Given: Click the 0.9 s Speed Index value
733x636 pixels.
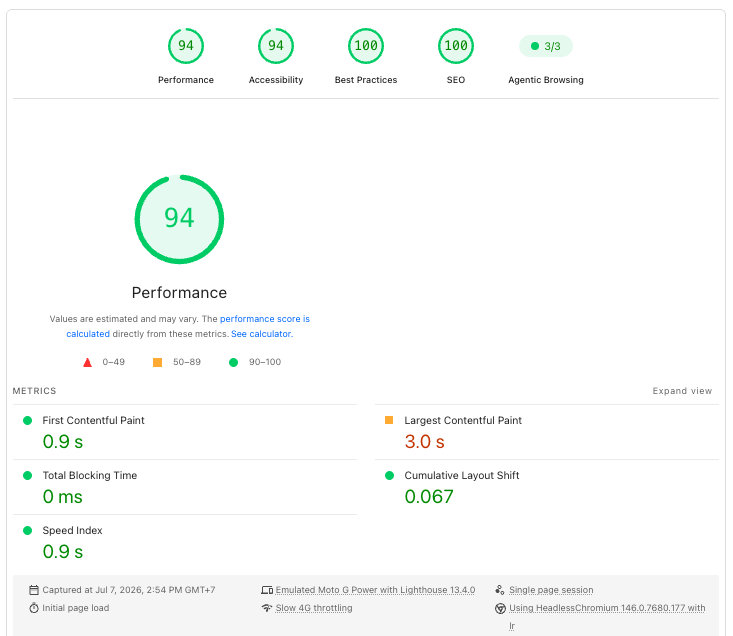Looking at the screenshot, I should [63, 552].
